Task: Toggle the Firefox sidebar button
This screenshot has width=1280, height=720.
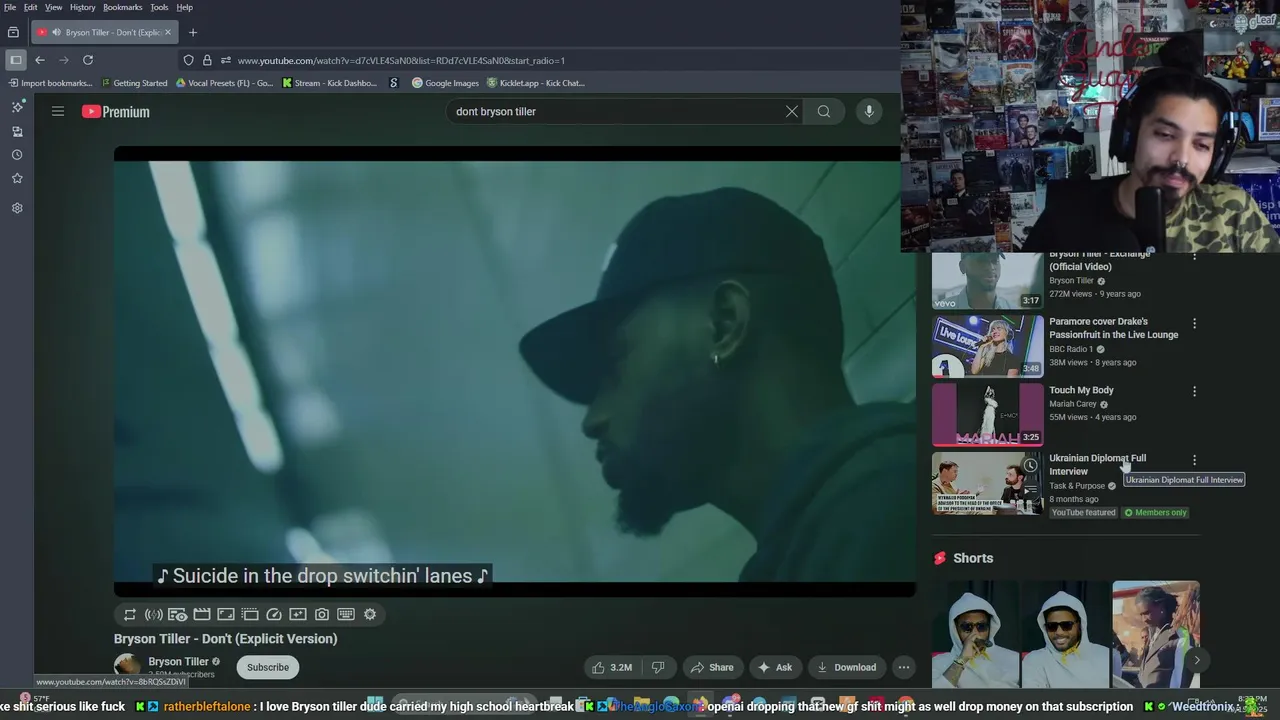Action: 16,60
